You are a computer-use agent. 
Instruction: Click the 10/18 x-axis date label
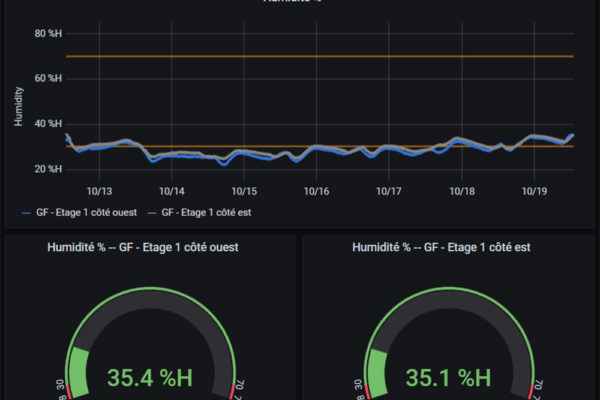[462, 191]
